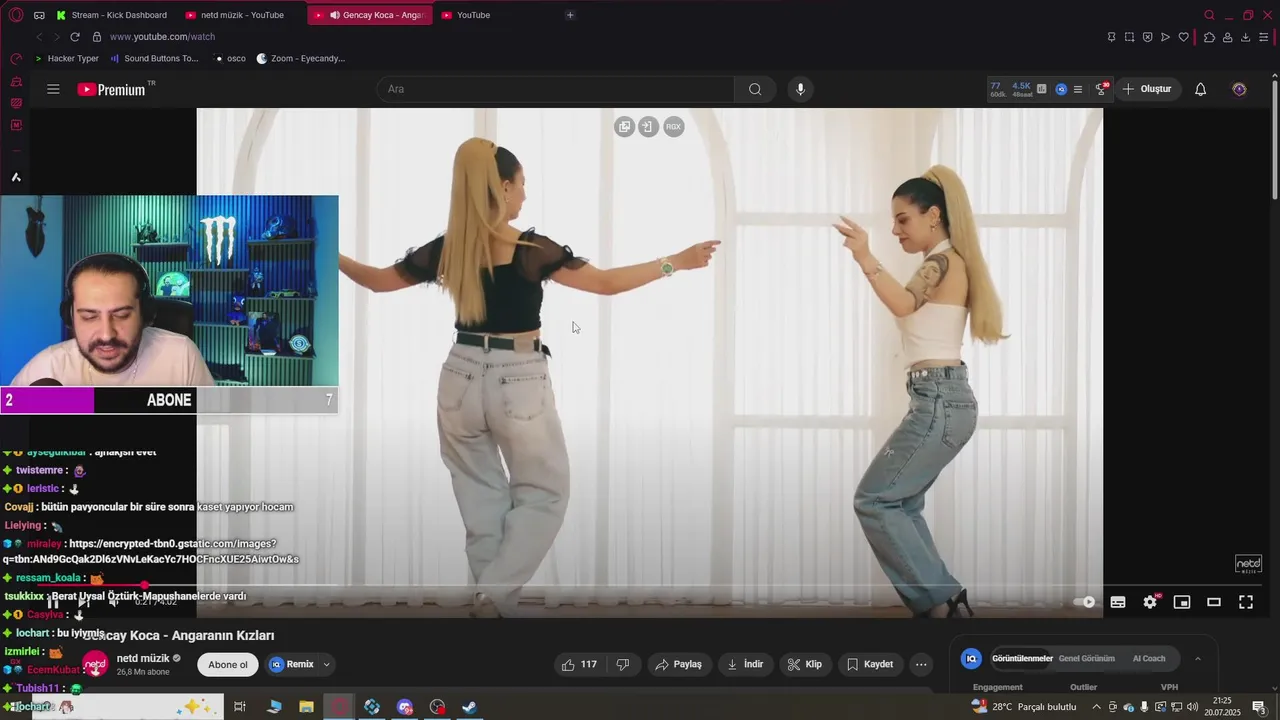Collapse the vidIQ panel chevron
Image resolution: width=1280 pixels, height=720 pixels.
click(x=1198, y=658)
